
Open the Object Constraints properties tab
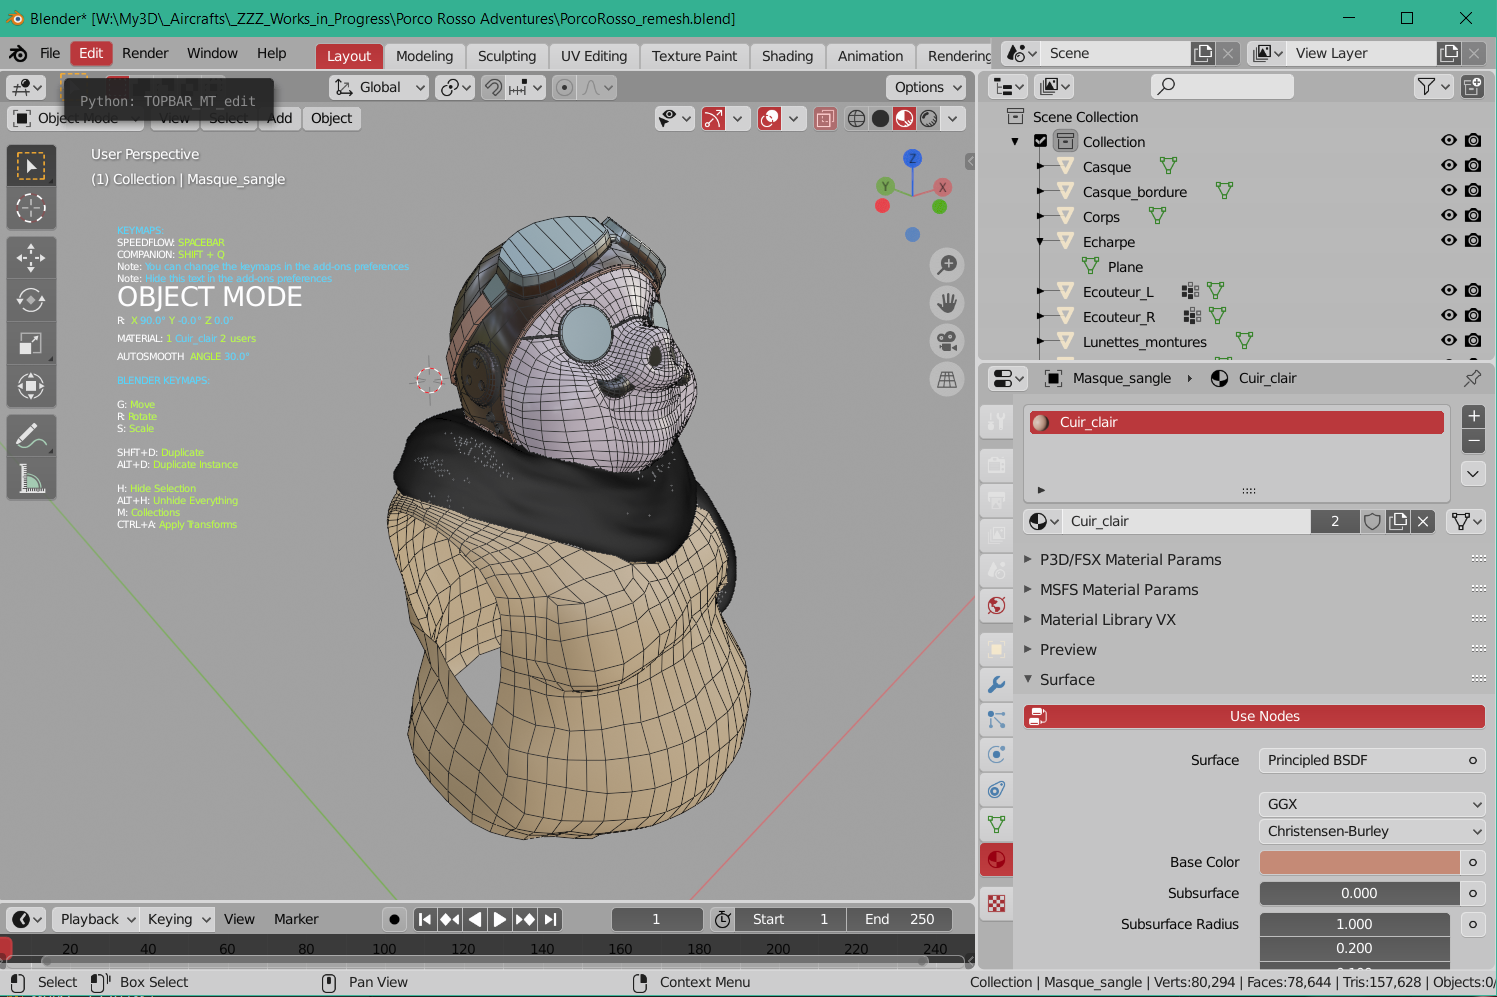(996, 790)
